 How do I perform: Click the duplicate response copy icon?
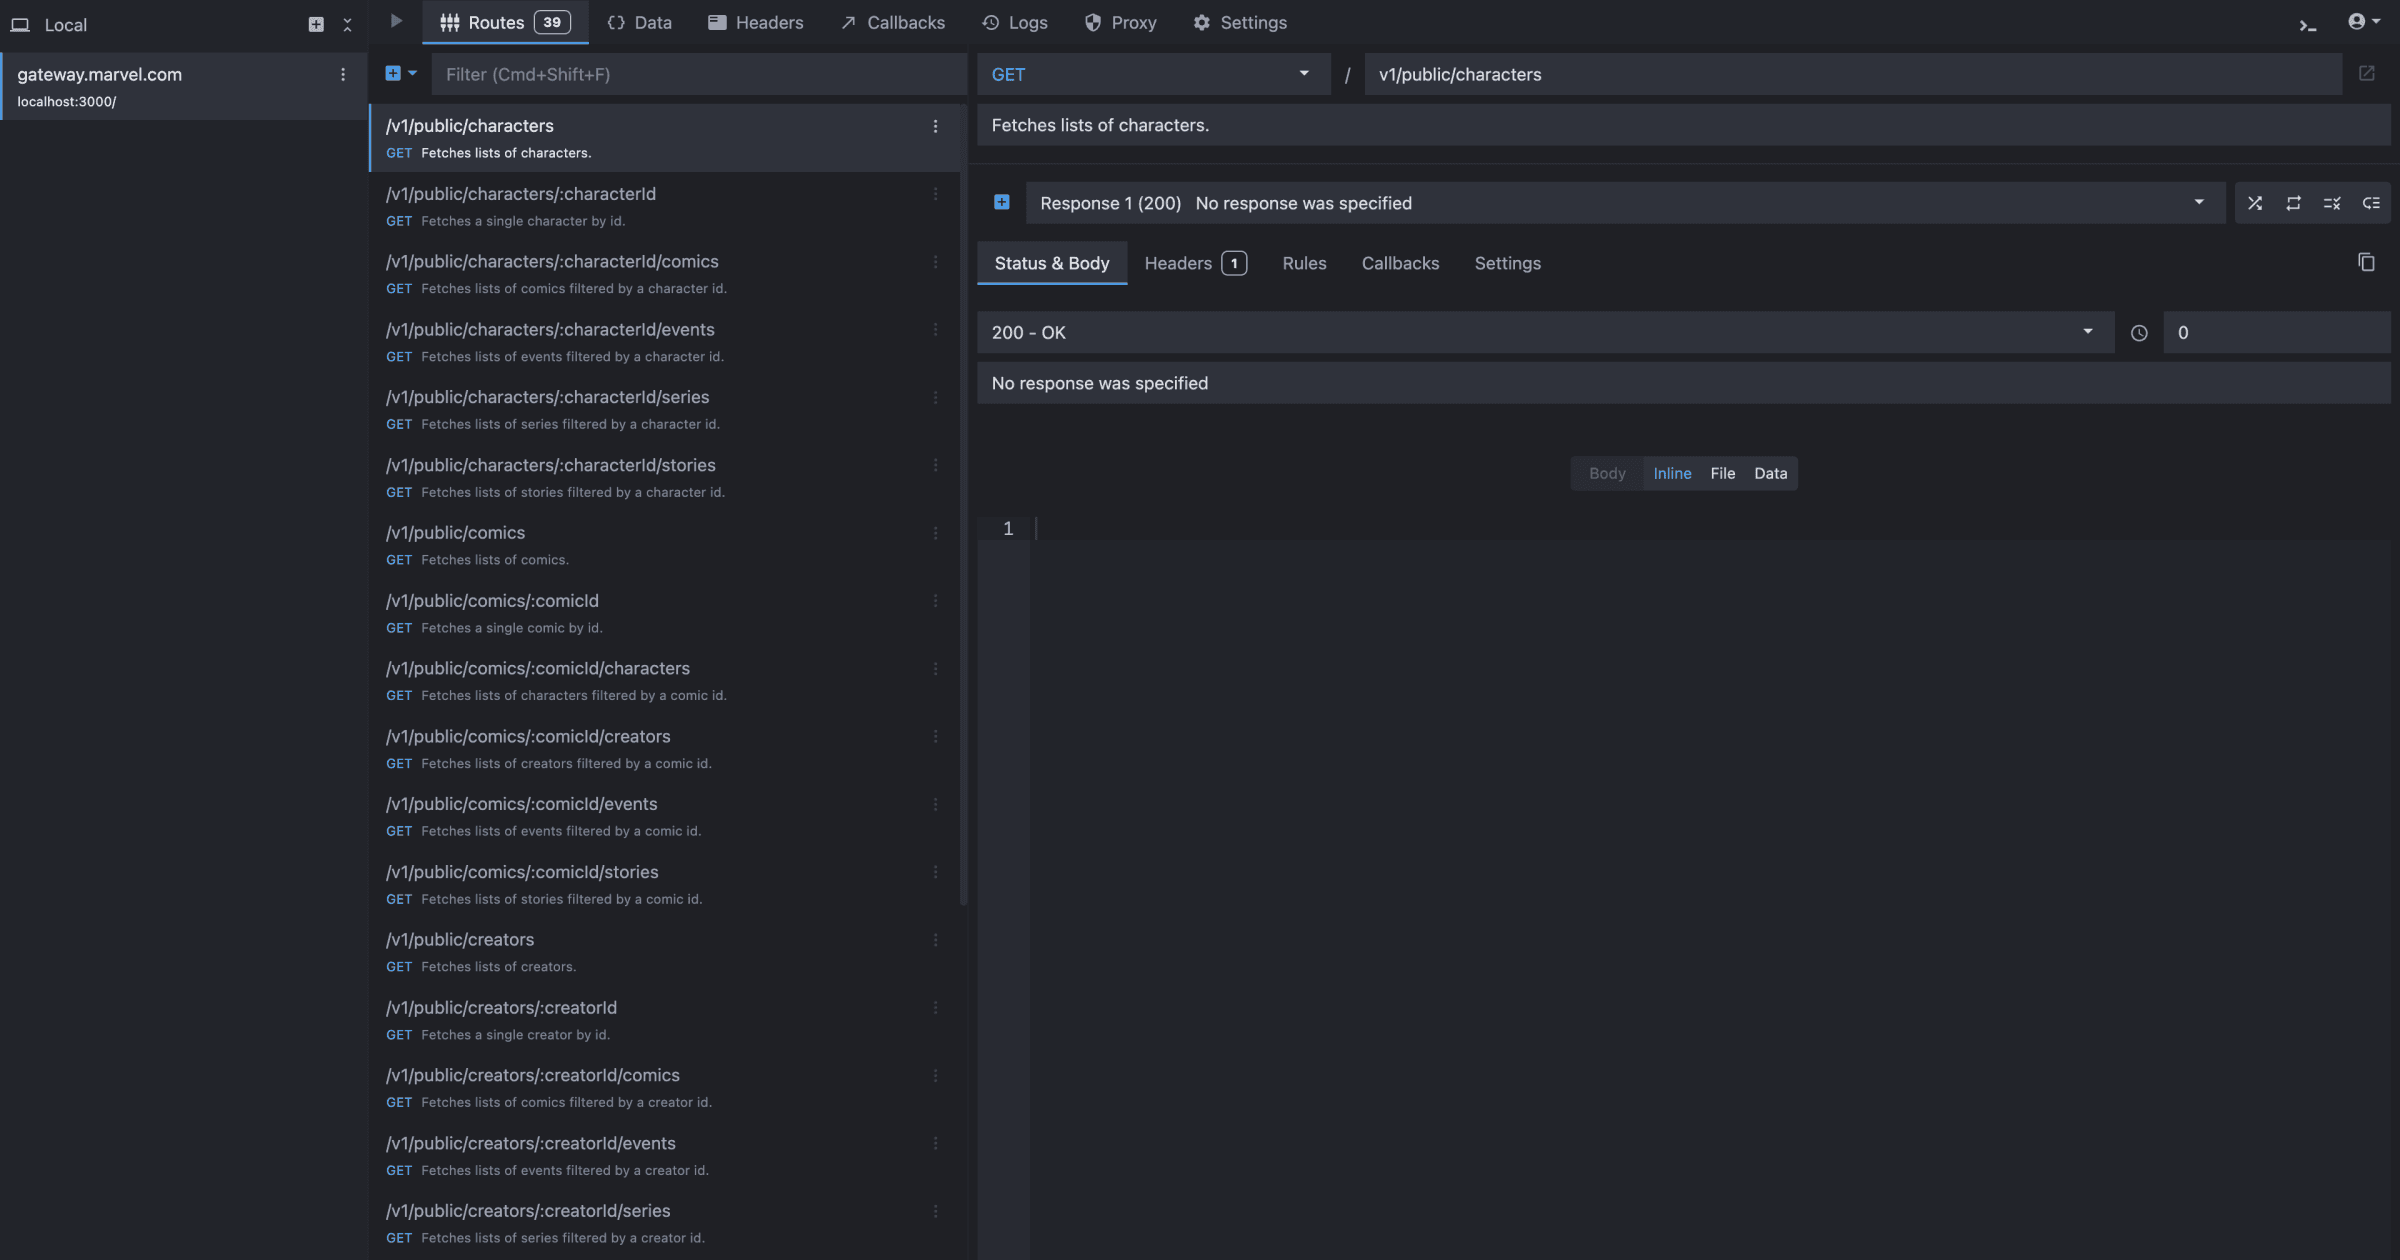[x=2366, y=262]
